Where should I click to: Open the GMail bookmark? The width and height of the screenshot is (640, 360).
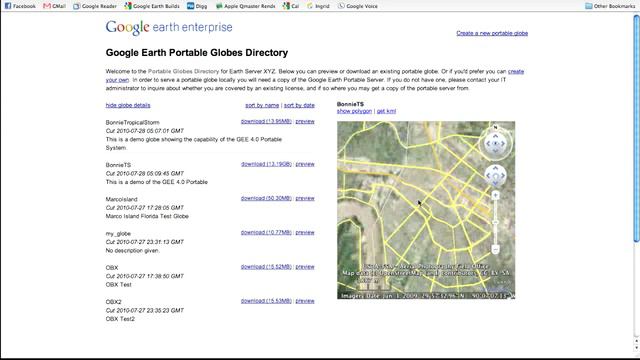pyautogui.click(x=54, y=6)
